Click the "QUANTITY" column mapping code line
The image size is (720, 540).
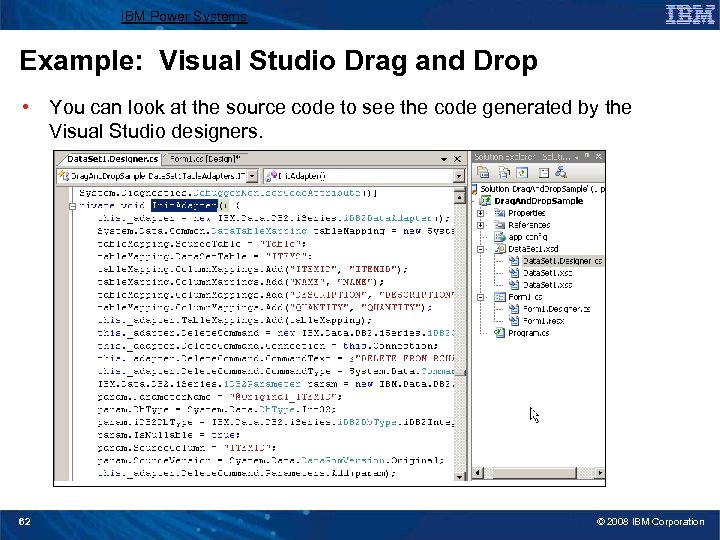tap(265, 308)
